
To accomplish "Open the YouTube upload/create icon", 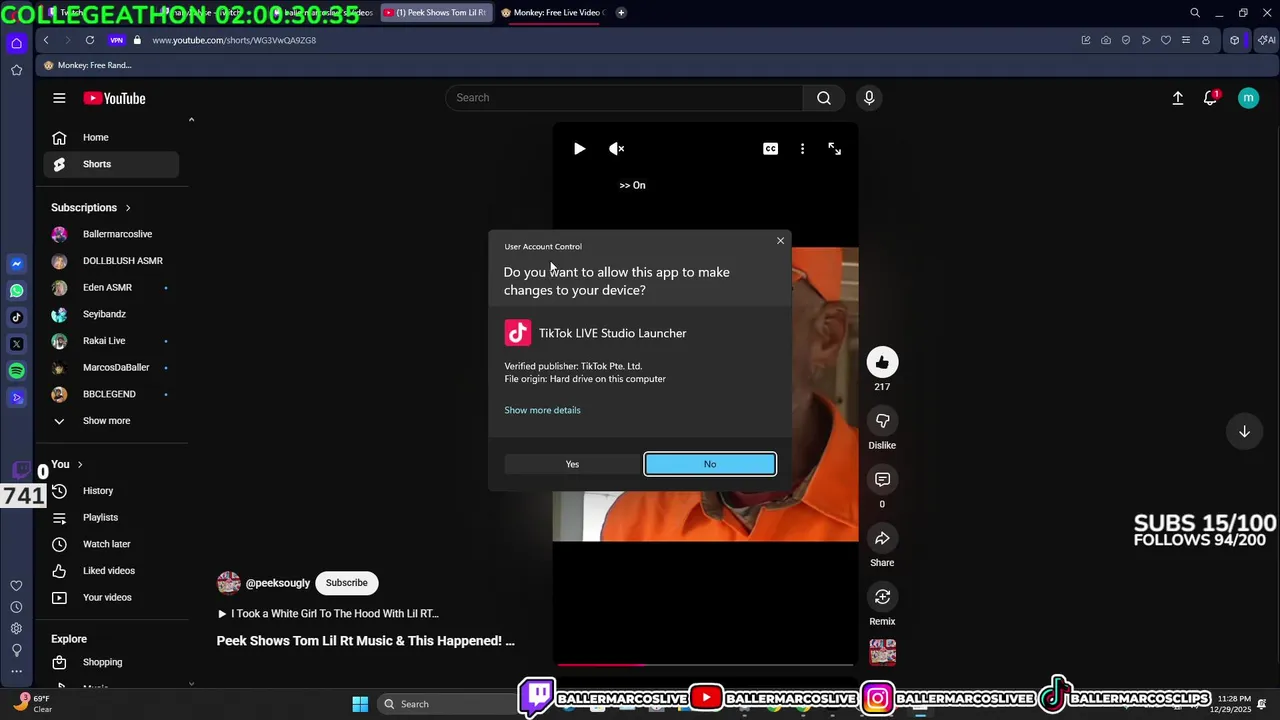I will tap(1178, 98).
